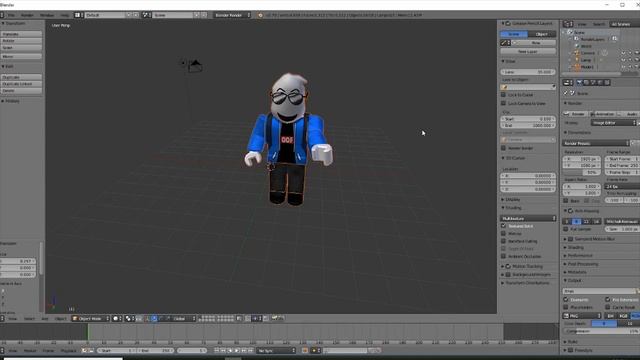Viewport: 640px width, 360px height.
Task: Open the properties editor type selector
Action: [568, 82]
